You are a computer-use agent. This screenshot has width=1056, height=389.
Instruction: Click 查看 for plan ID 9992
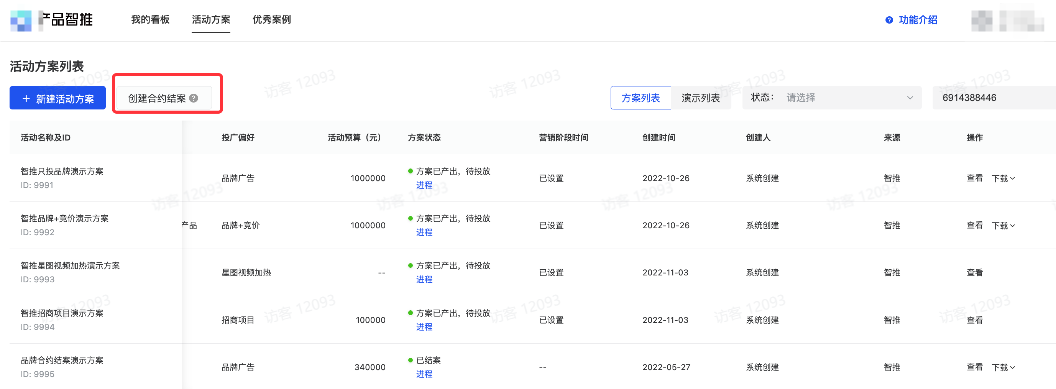coord(975,225)
